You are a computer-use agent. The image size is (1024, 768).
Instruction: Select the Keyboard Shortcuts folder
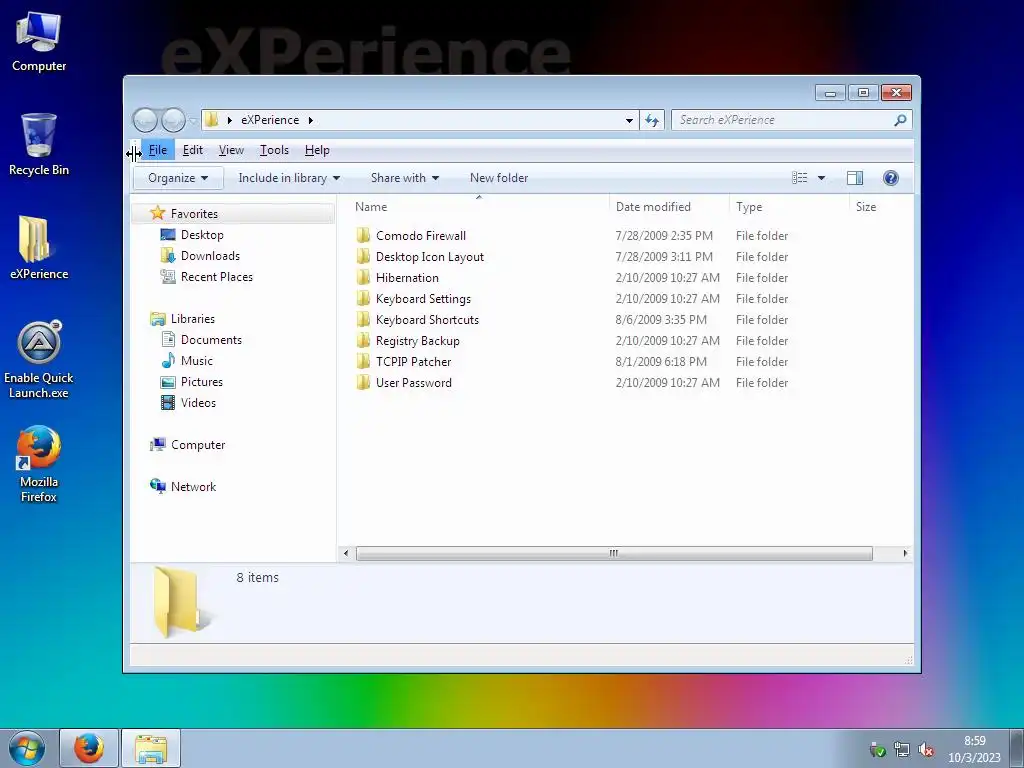[x=427, y=320]
